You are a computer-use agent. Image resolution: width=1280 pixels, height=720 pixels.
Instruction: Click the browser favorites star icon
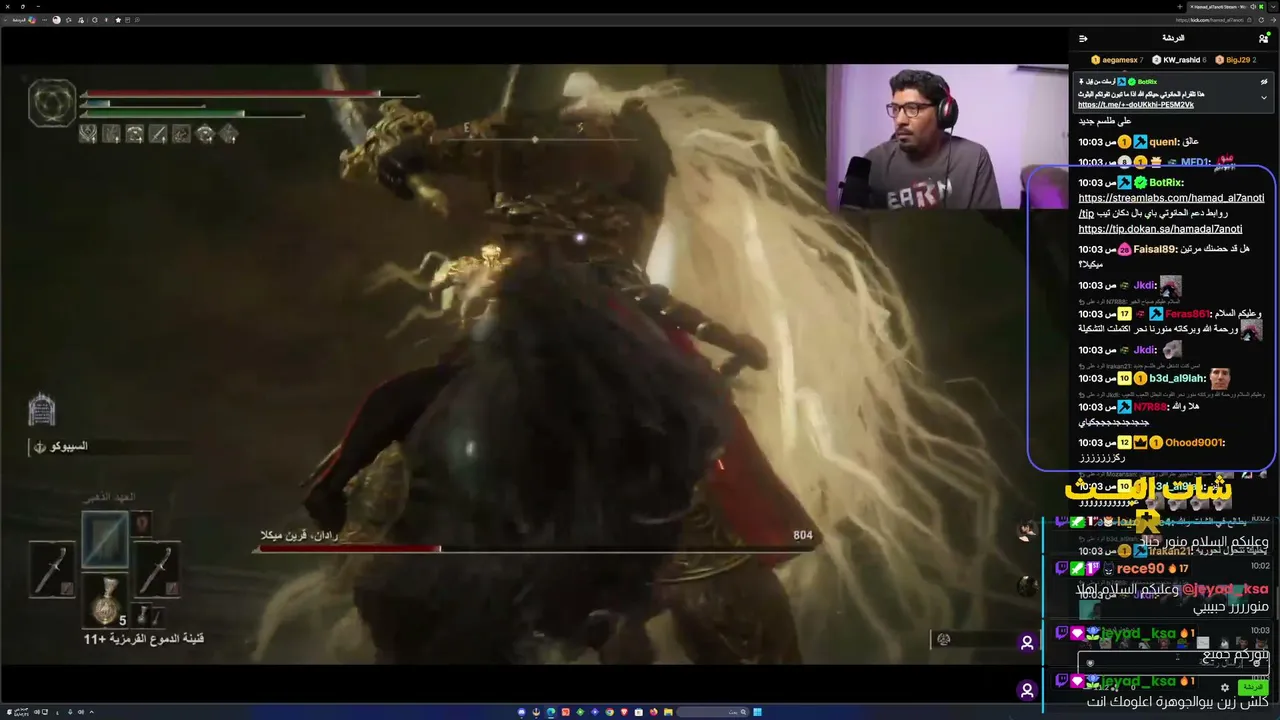click(x=118, y=19)
